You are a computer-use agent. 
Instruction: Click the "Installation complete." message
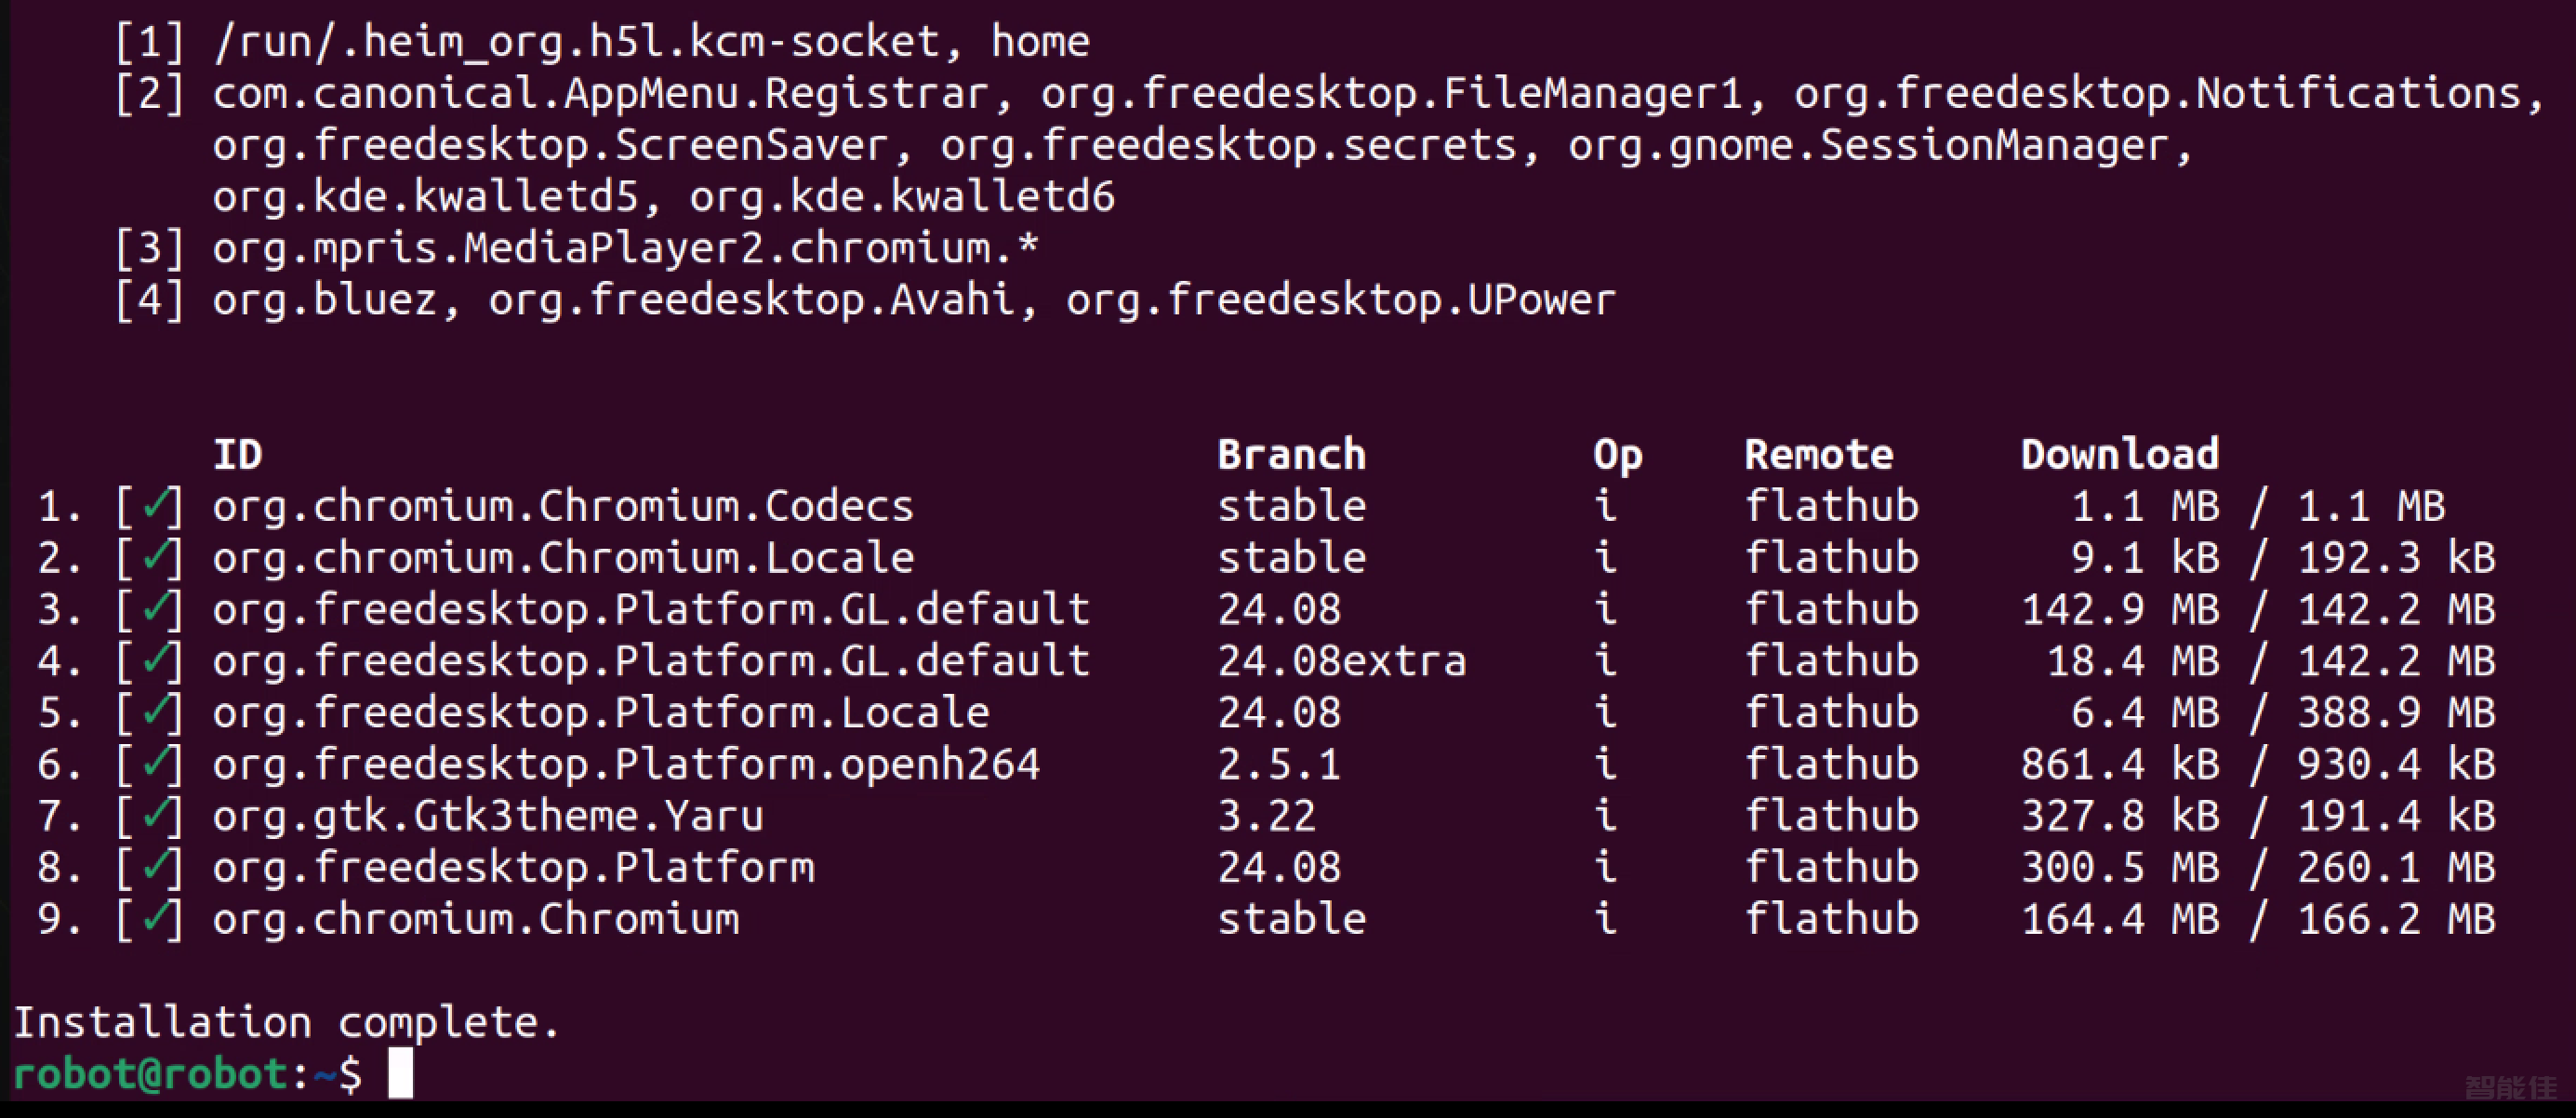[286, 1022]
